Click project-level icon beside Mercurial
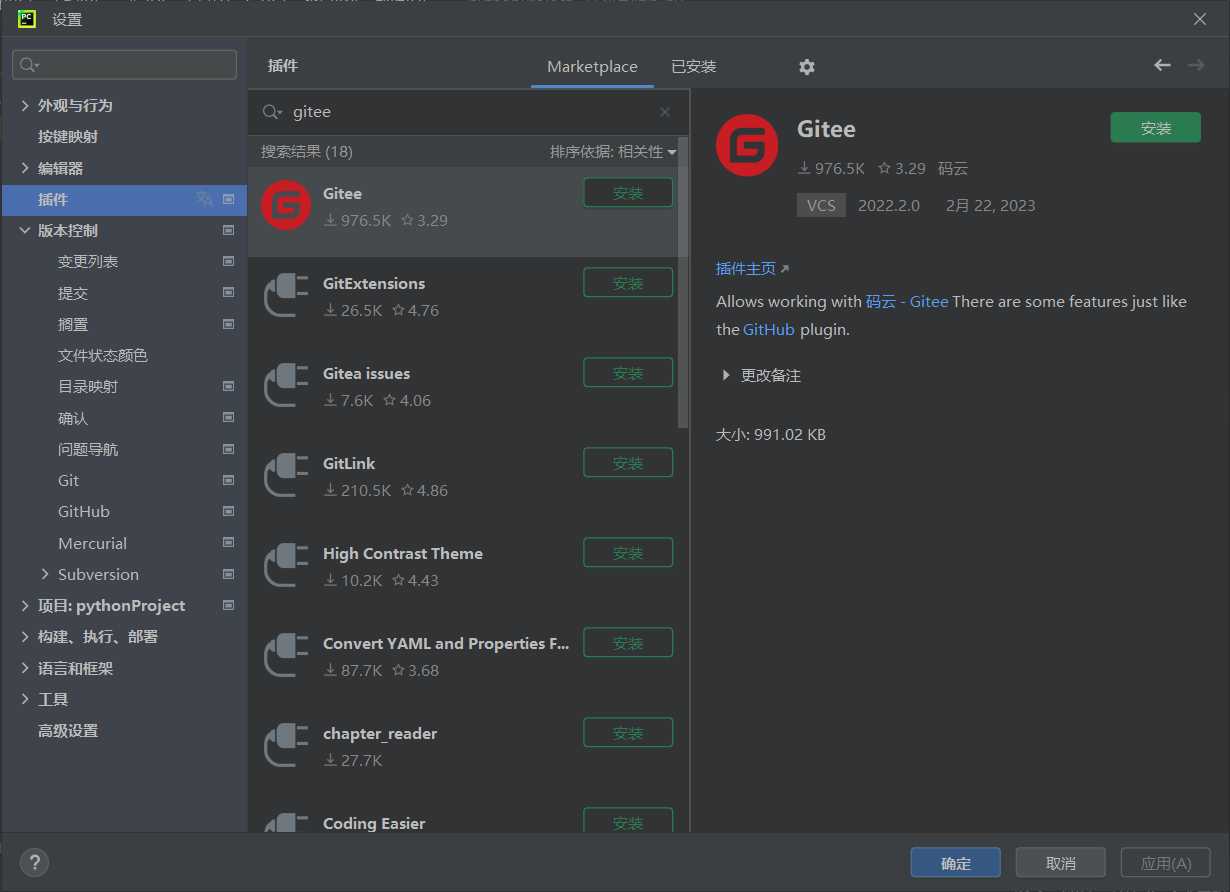Screen dimensions: 1230x892 [228, 543]
